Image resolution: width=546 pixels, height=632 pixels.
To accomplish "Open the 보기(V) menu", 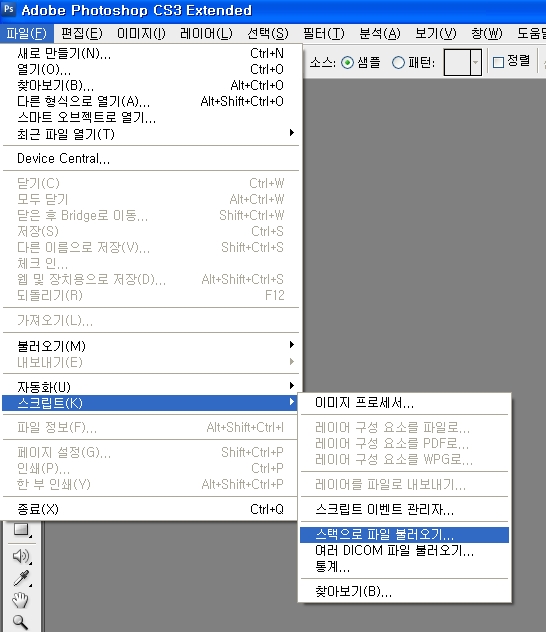I will tap(436, 33).
